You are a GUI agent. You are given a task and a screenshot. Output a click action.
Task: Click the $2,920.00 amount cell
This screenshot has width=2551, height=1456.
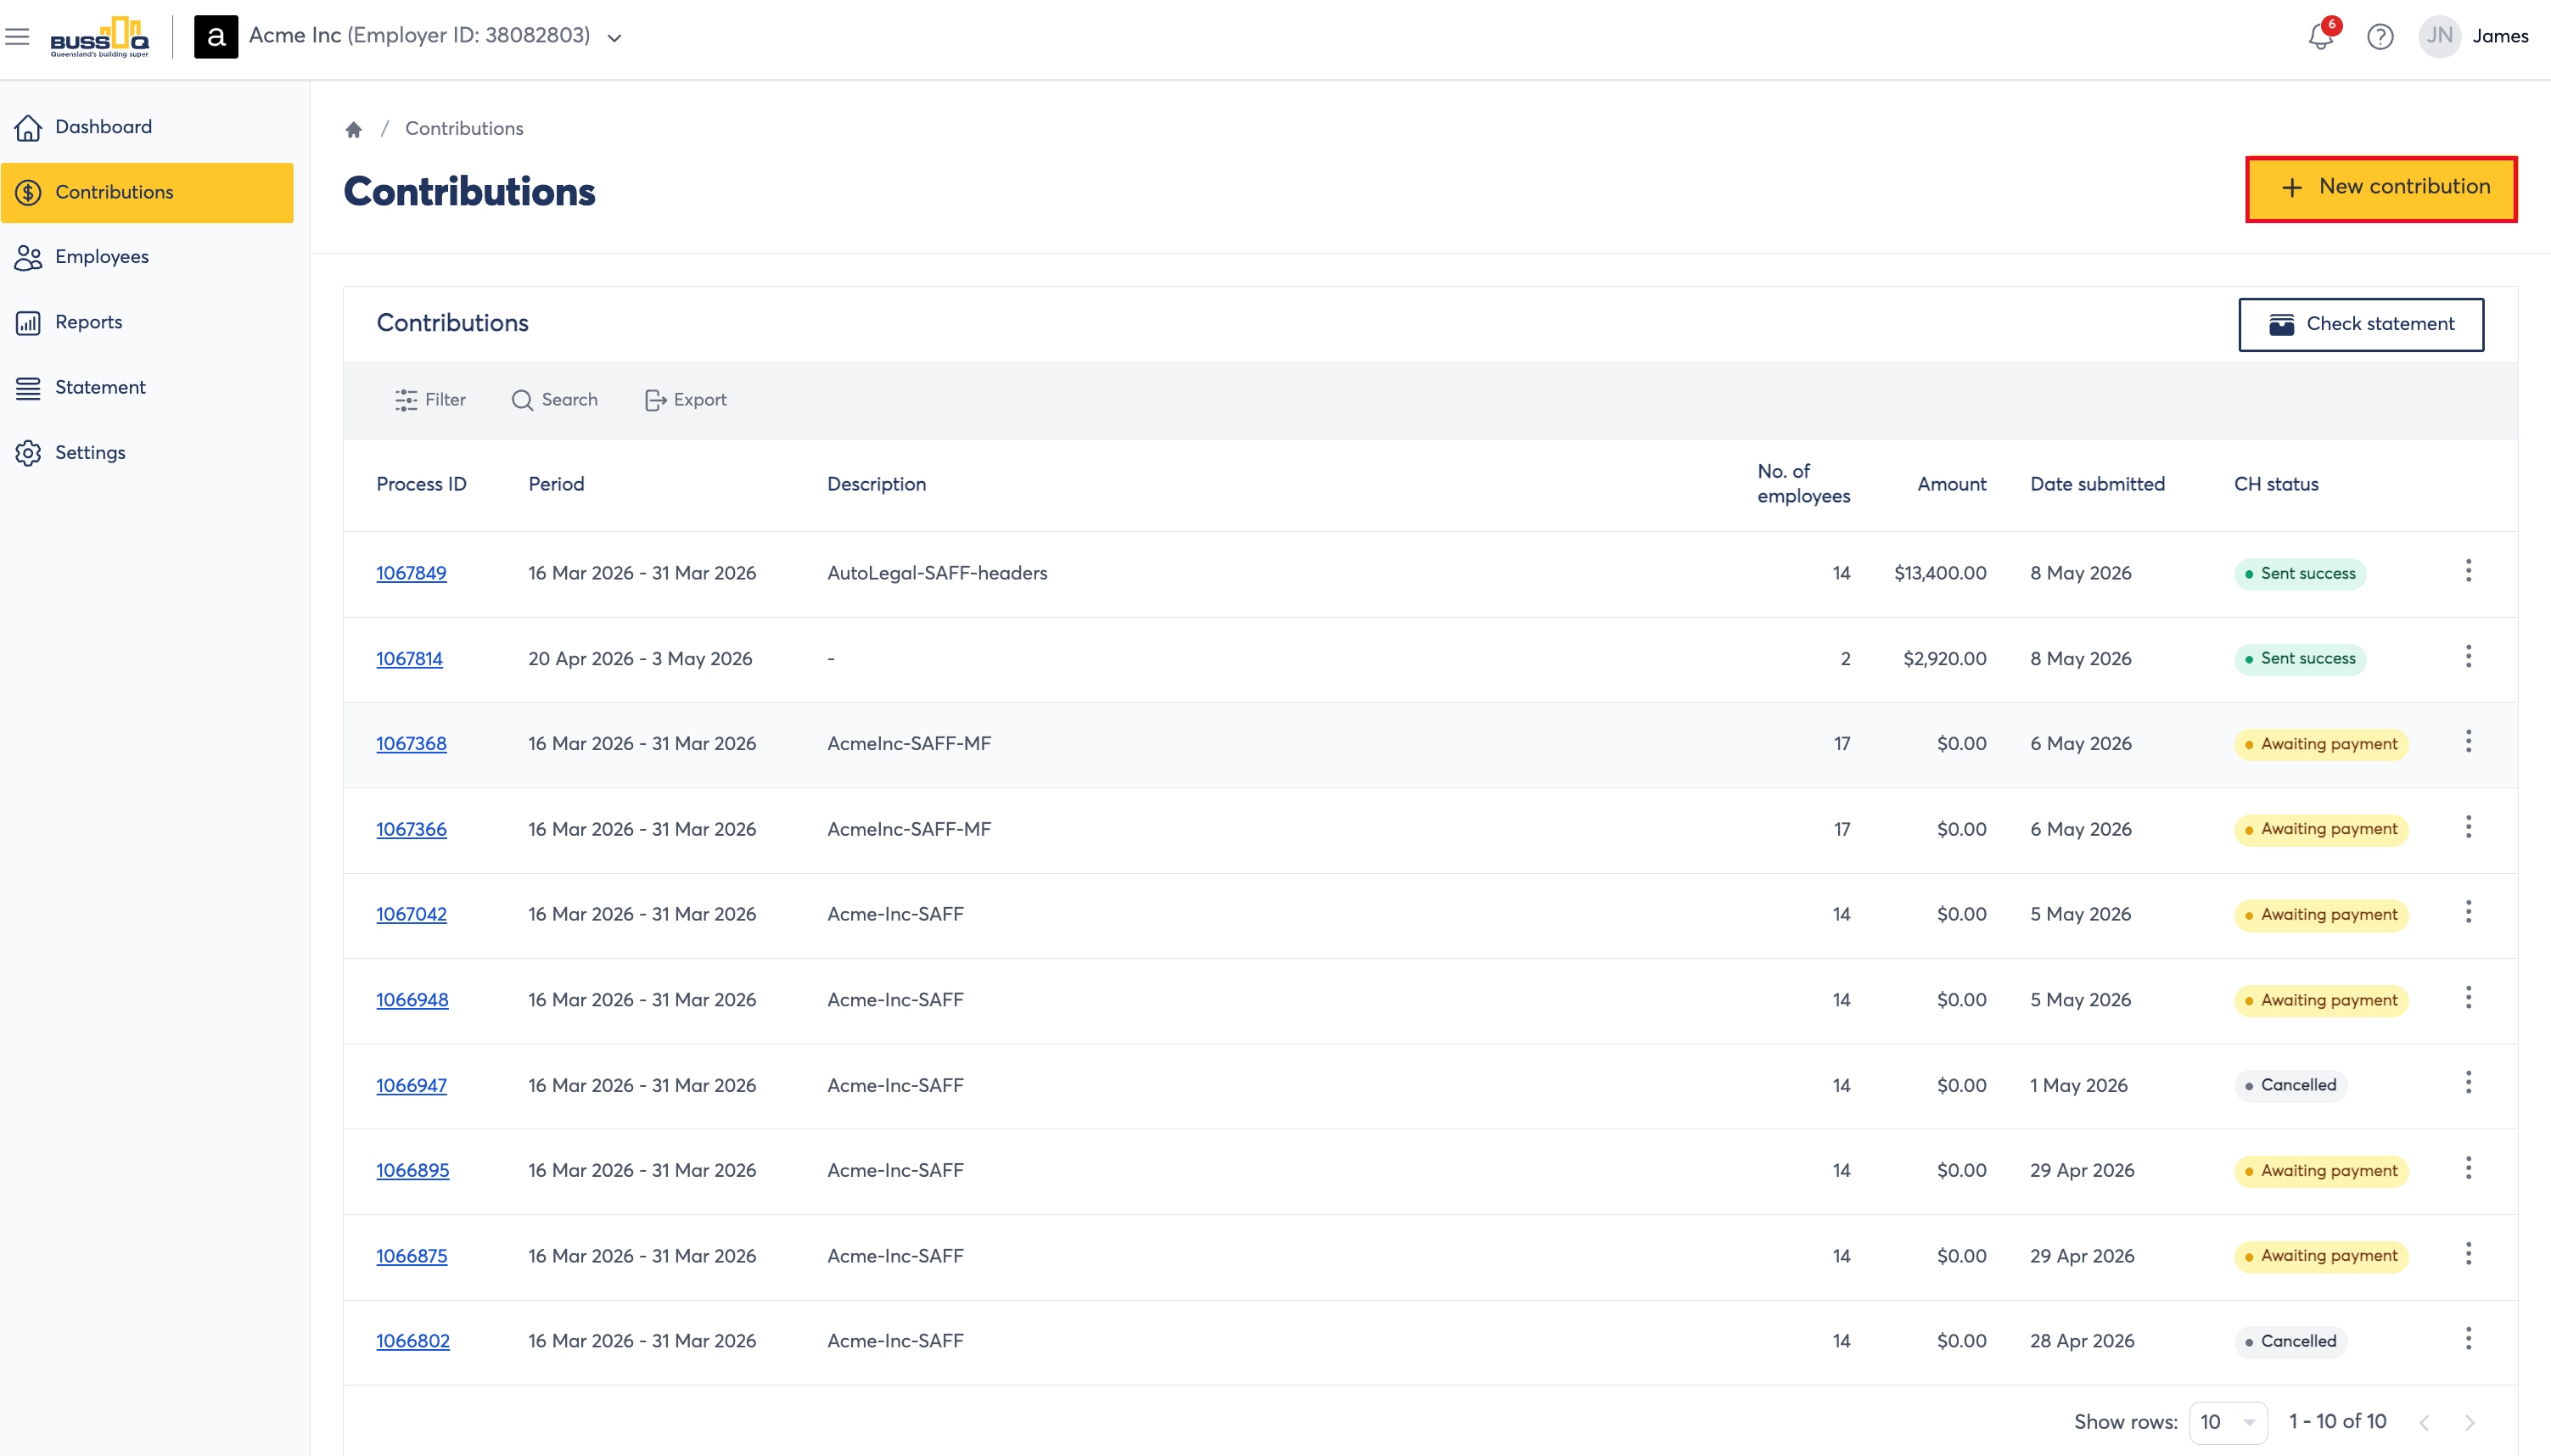pos(1944,659)
